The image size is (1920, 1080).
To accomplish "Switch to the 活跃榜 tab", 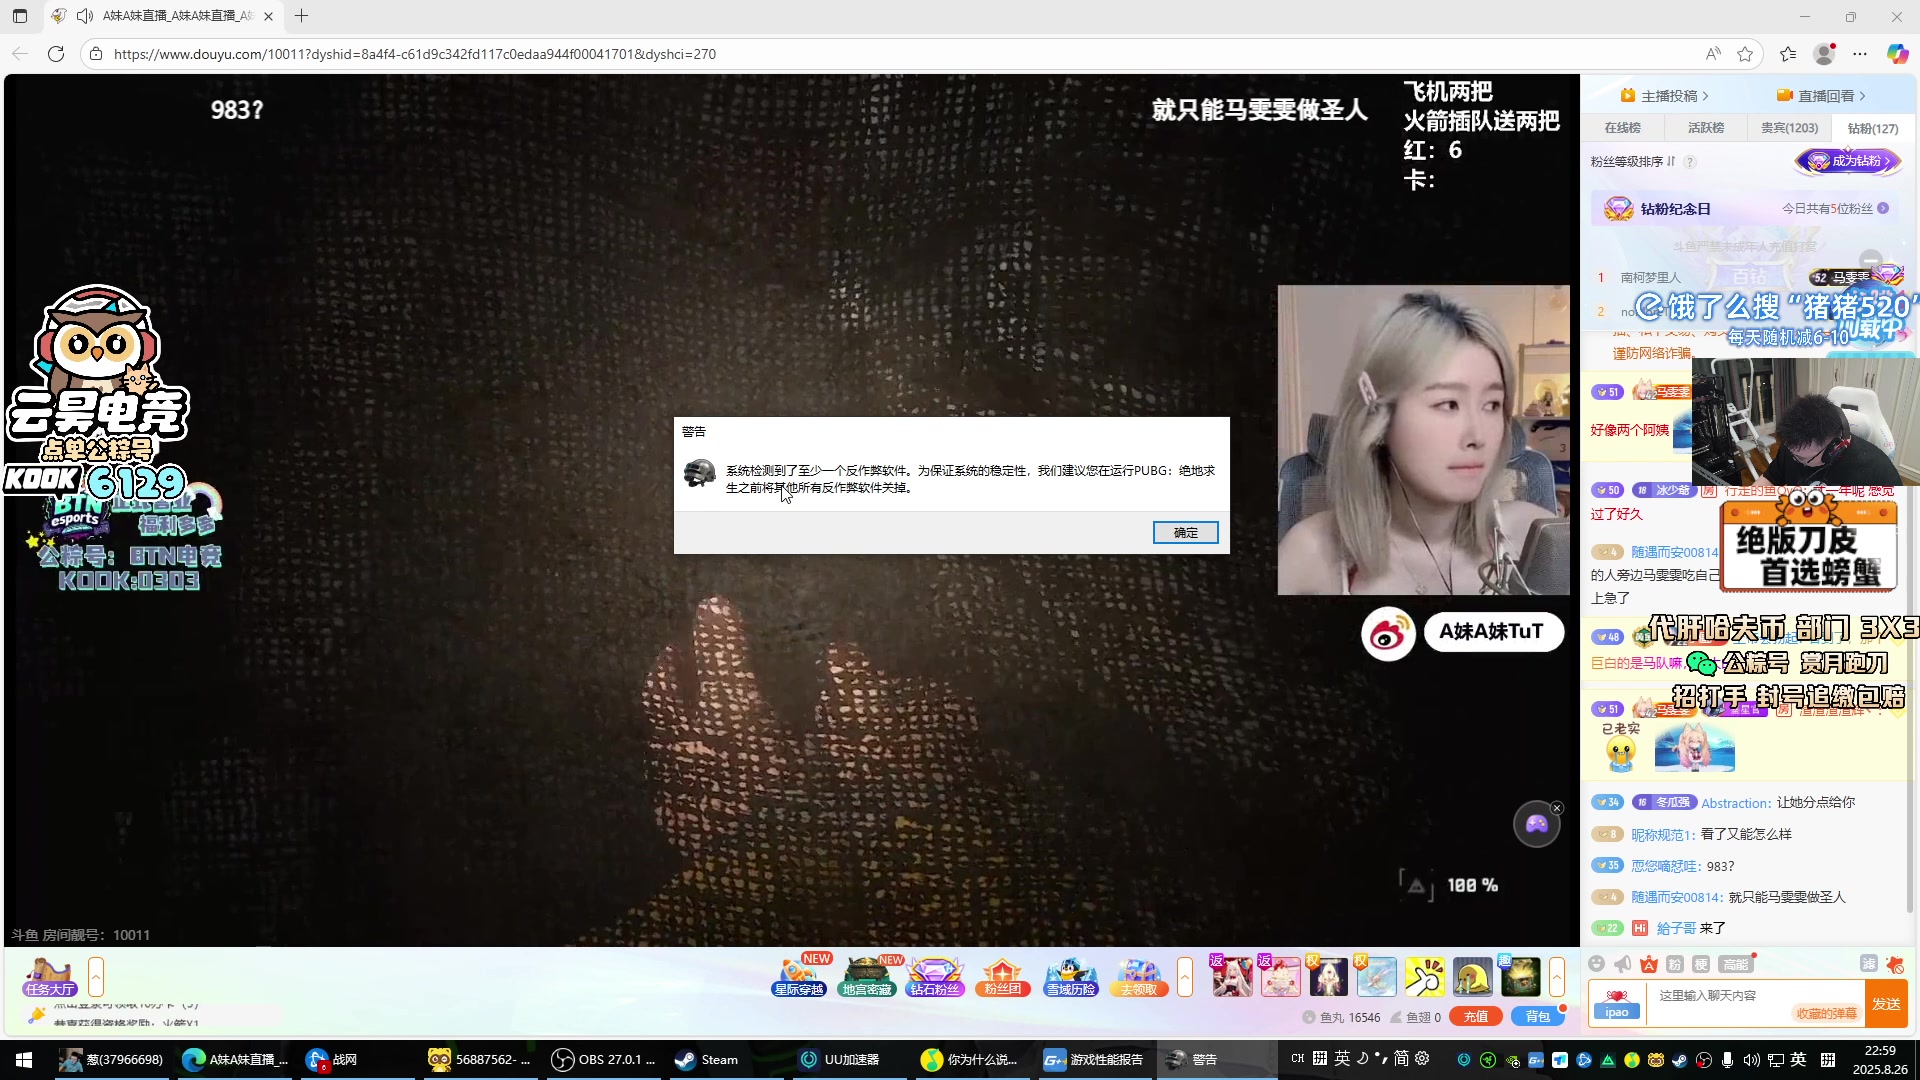I will 1706,128.
